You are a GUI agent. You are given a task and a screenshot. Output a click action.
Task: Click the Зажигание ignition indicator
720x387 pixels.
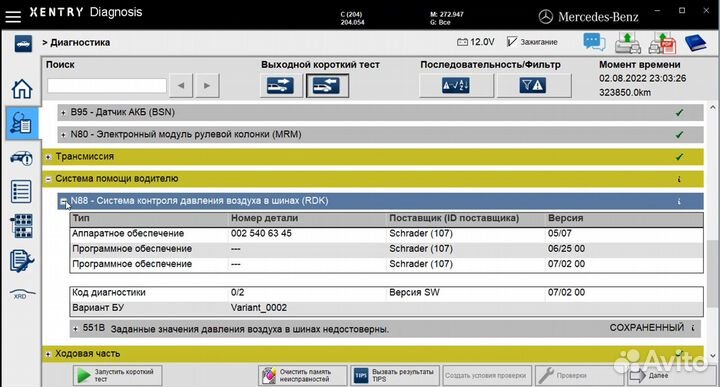532,42
